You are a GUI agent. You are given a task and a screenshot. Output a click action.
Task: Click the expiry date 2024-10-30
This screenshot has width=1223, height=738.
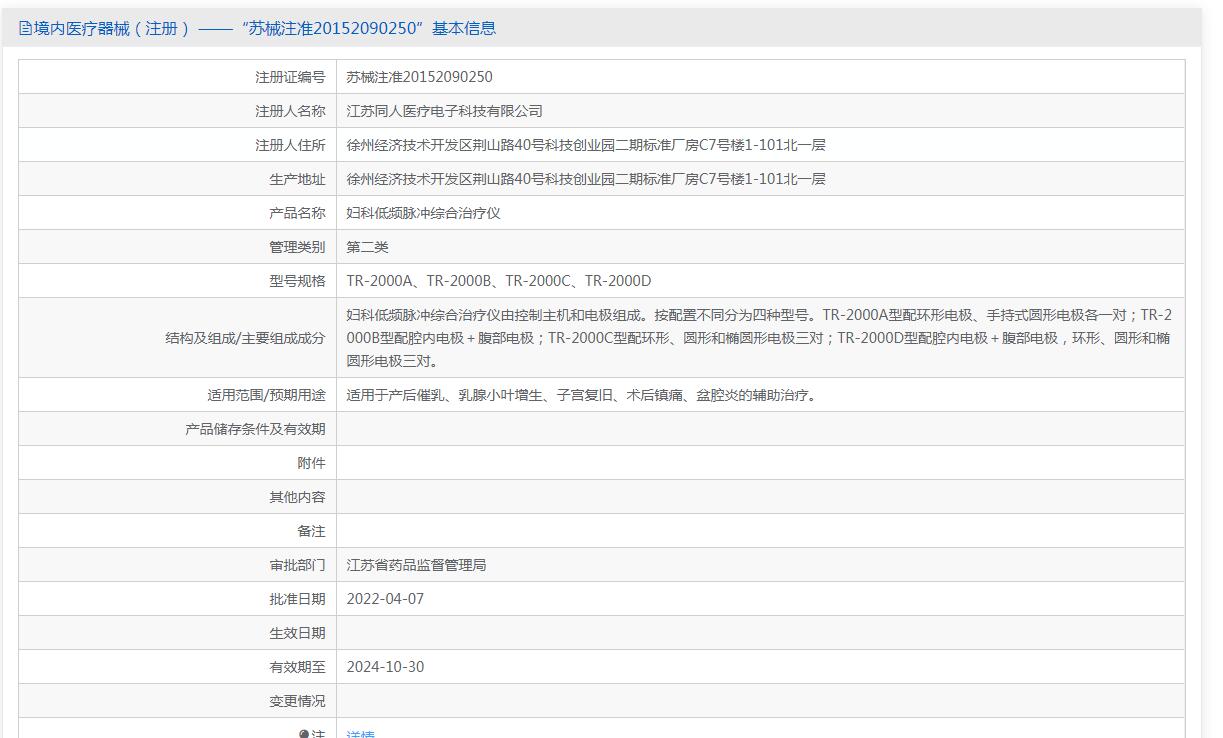point(385,667)
